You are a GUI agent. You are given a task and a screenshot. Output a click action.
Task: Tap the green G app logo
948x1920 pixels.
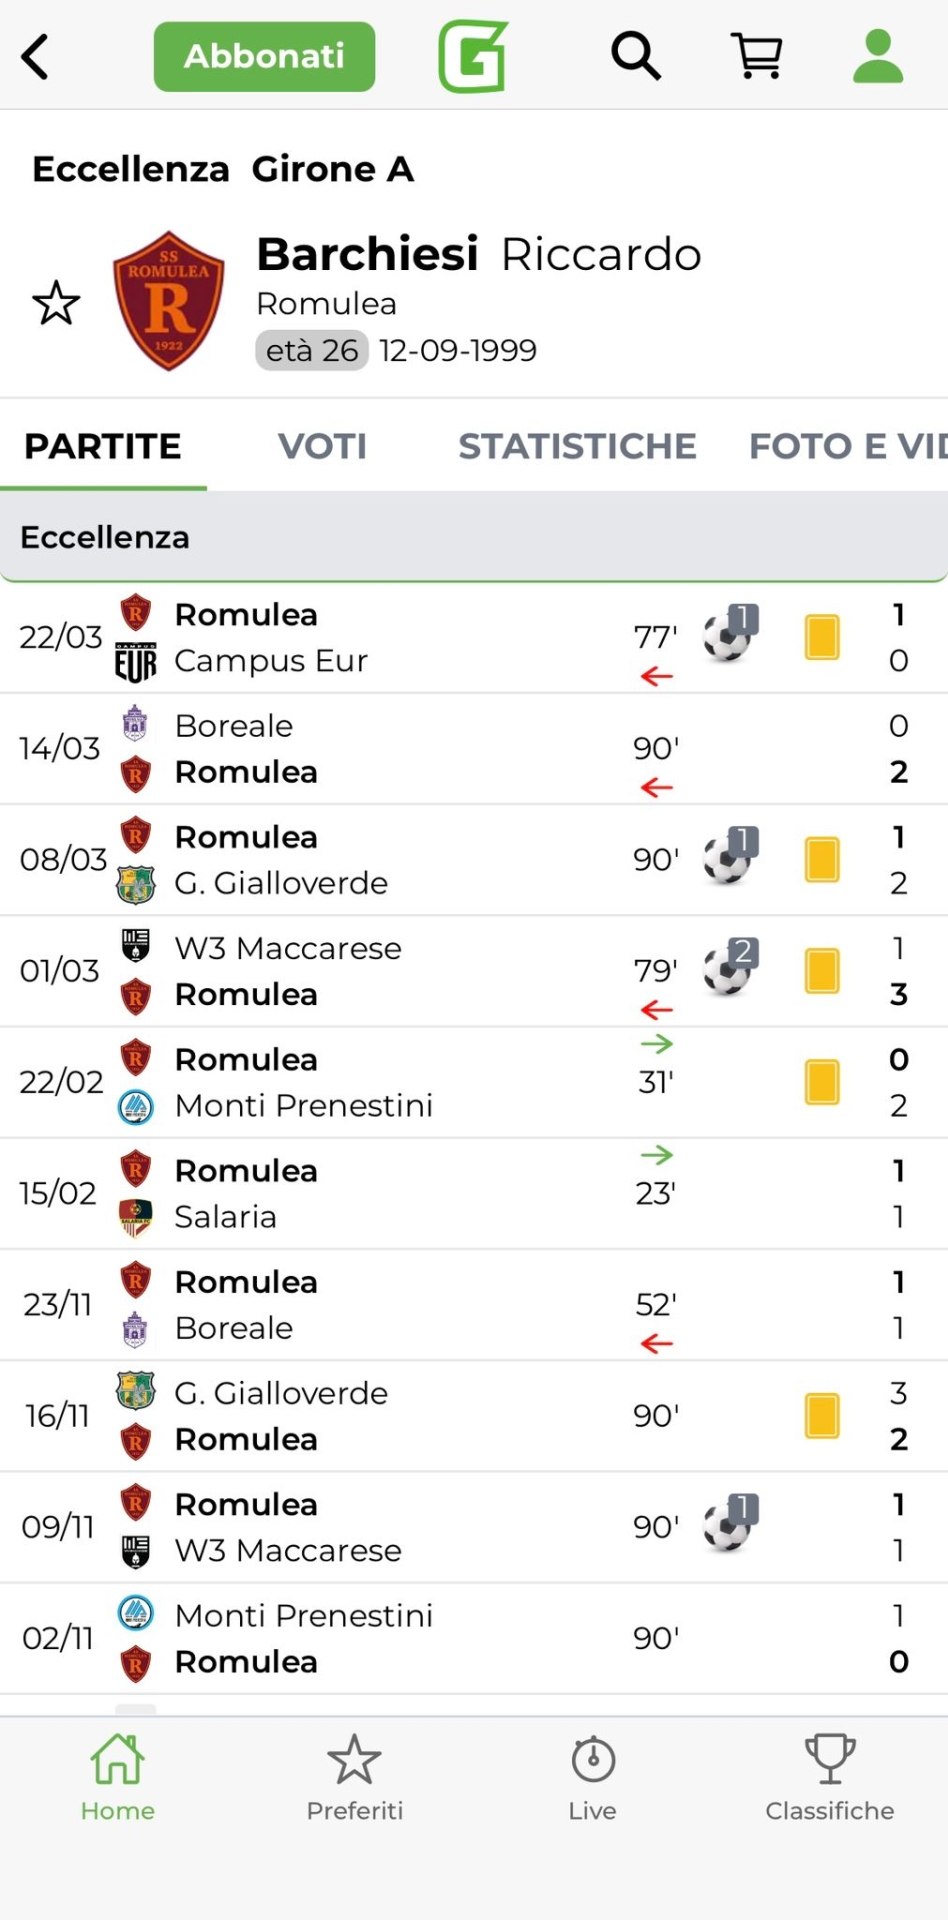coord(472,56)
